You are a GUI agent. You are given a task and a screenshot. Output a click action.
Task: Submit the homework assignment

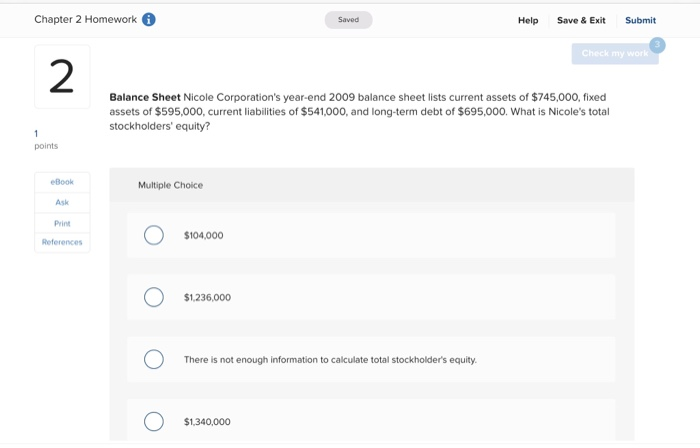point(640,20)
